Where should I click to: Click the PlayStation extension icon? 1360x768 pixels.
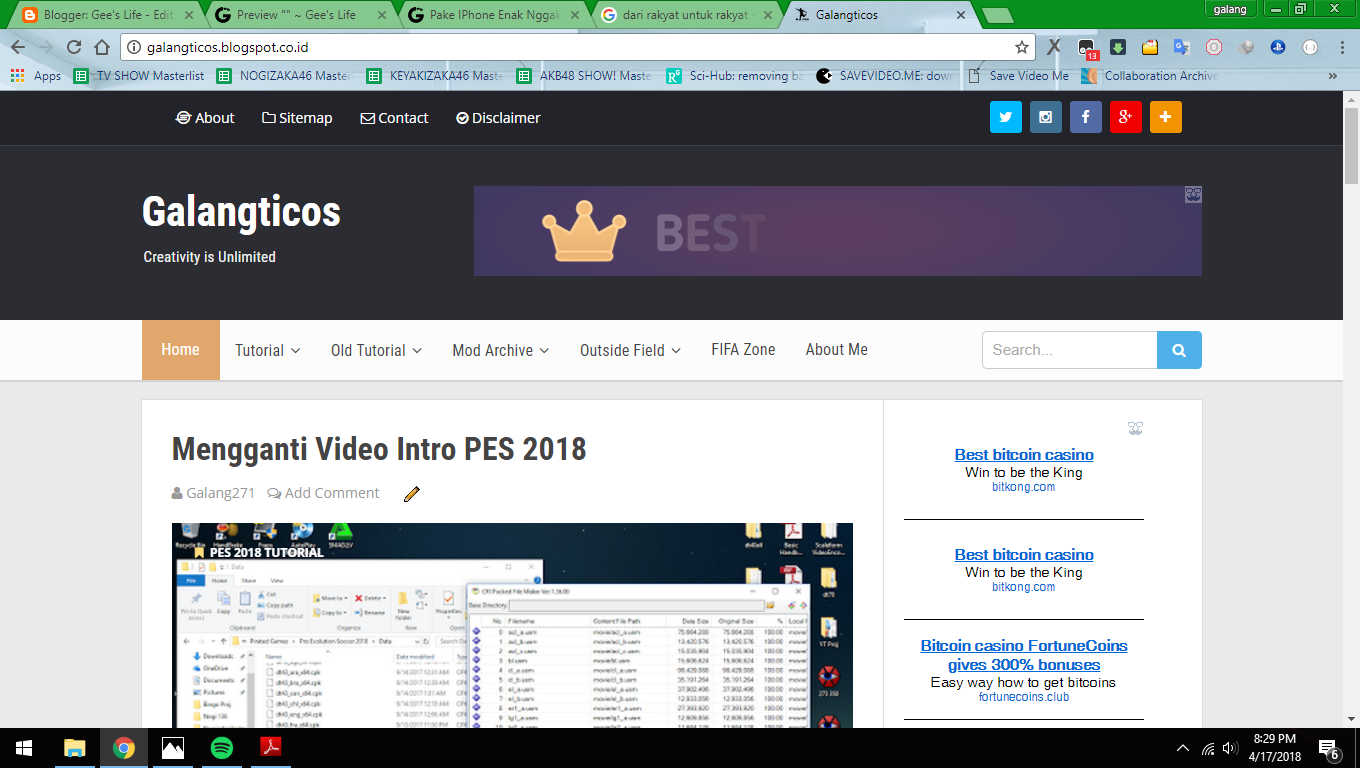(1278, 47)
